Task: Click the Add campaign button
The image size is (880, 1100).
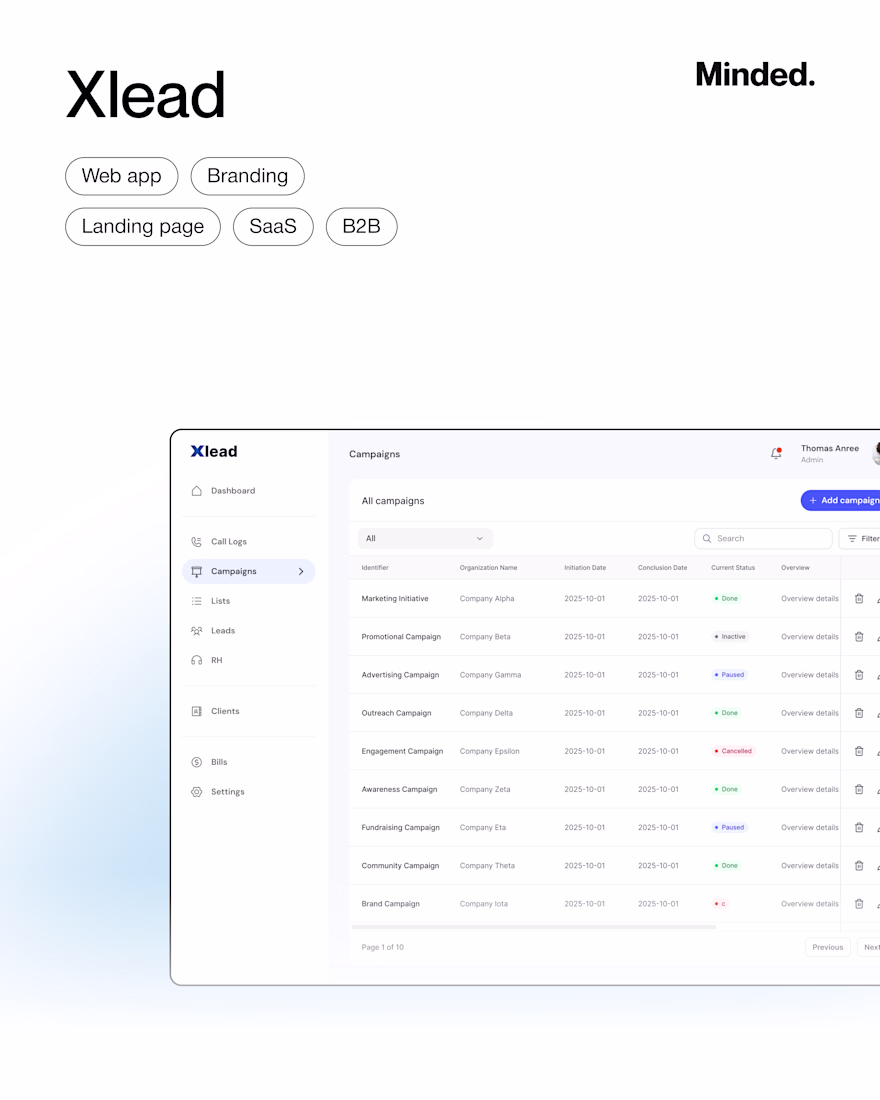Action: pyautogui.click(x=841, y=500)
